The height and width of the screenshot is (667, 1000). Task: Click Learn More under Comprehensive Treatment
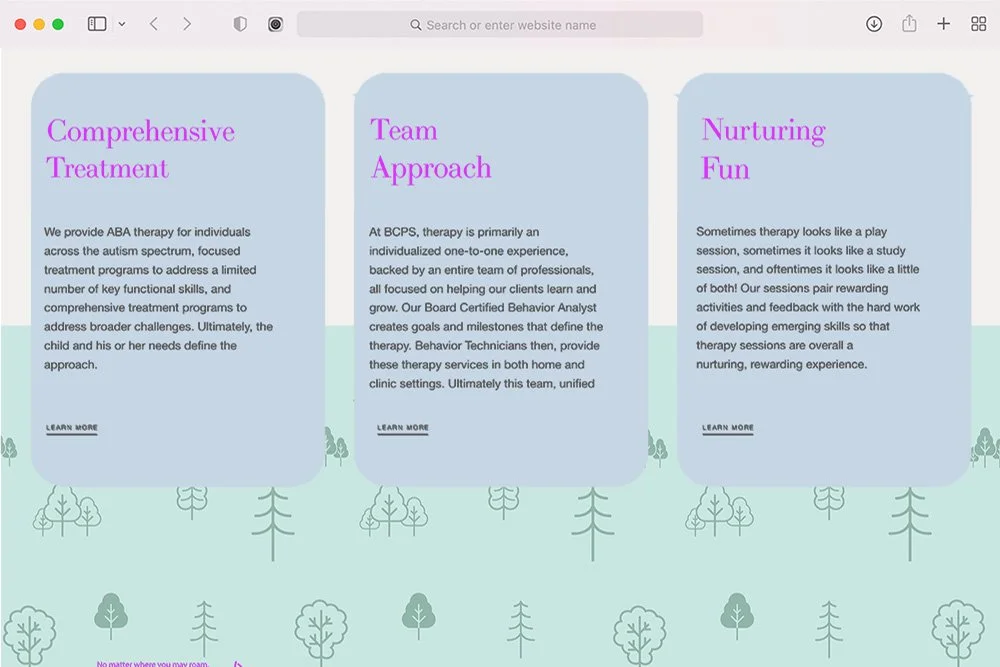pos(71,426)
